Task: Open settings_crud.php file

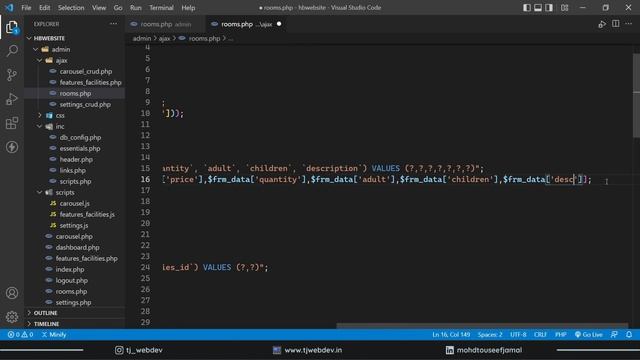Action: [85, 104]
